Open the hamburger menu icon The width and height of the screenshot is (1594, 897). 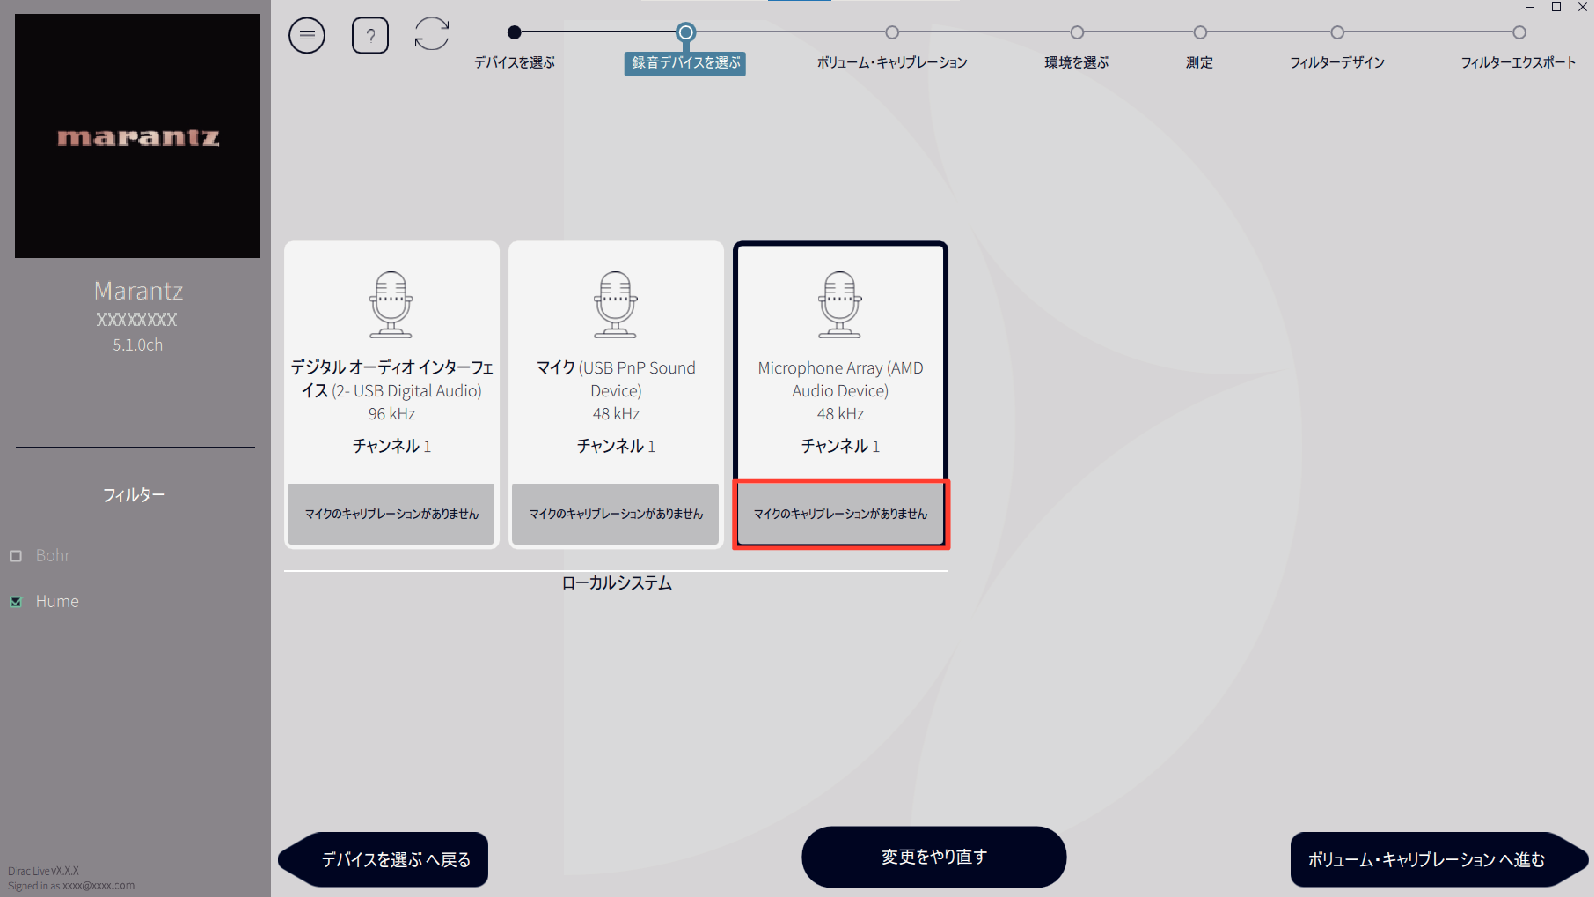point(307,36)
